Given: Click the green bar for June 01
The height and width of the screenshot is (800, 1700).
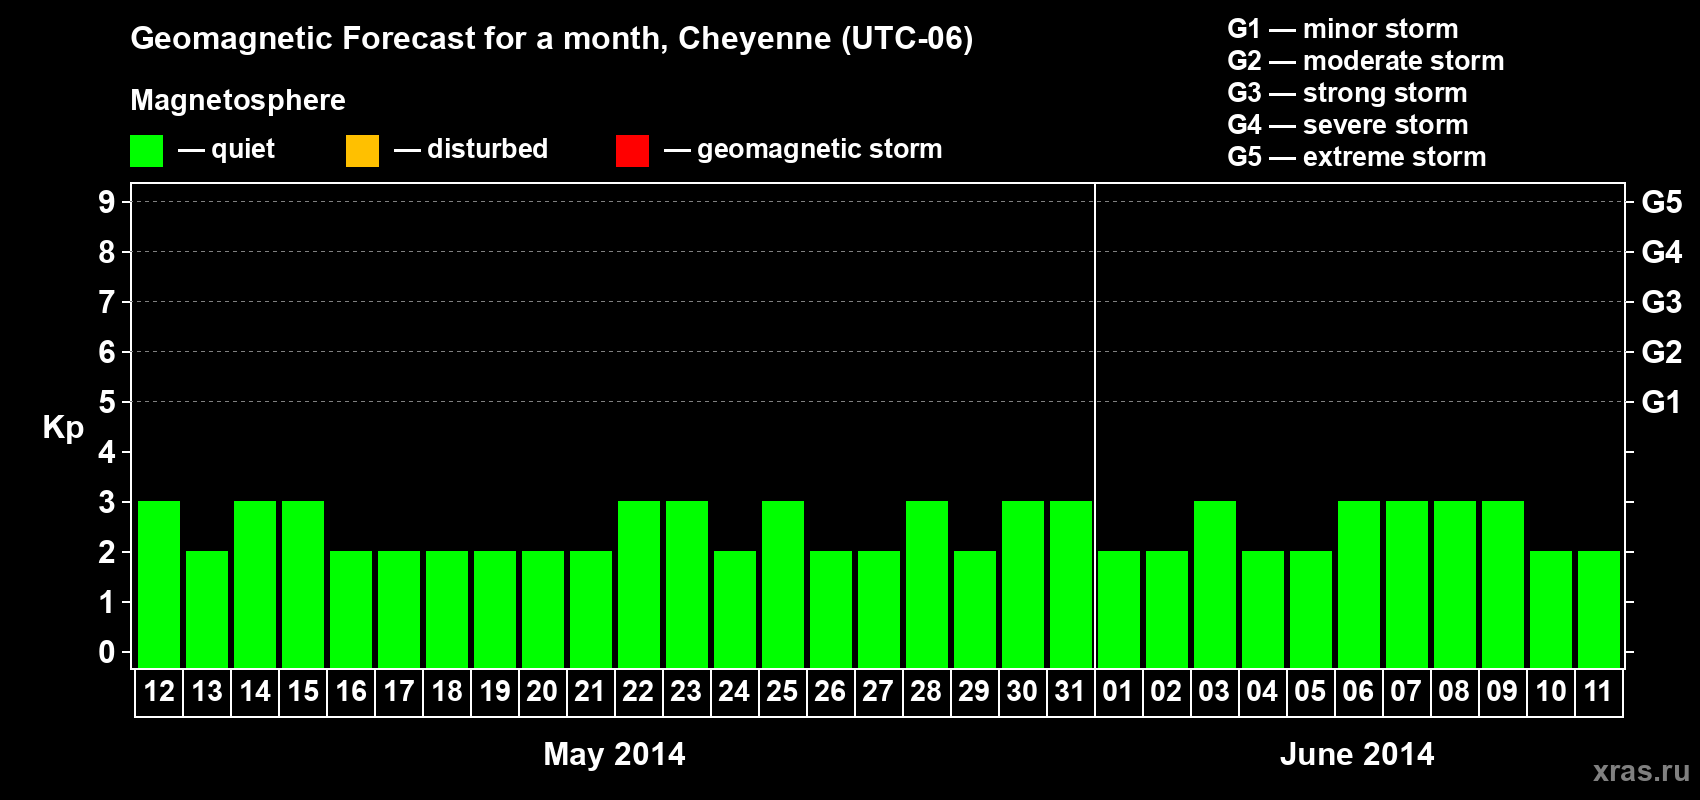Looking at the screenshot, I should coord(1119,609).
